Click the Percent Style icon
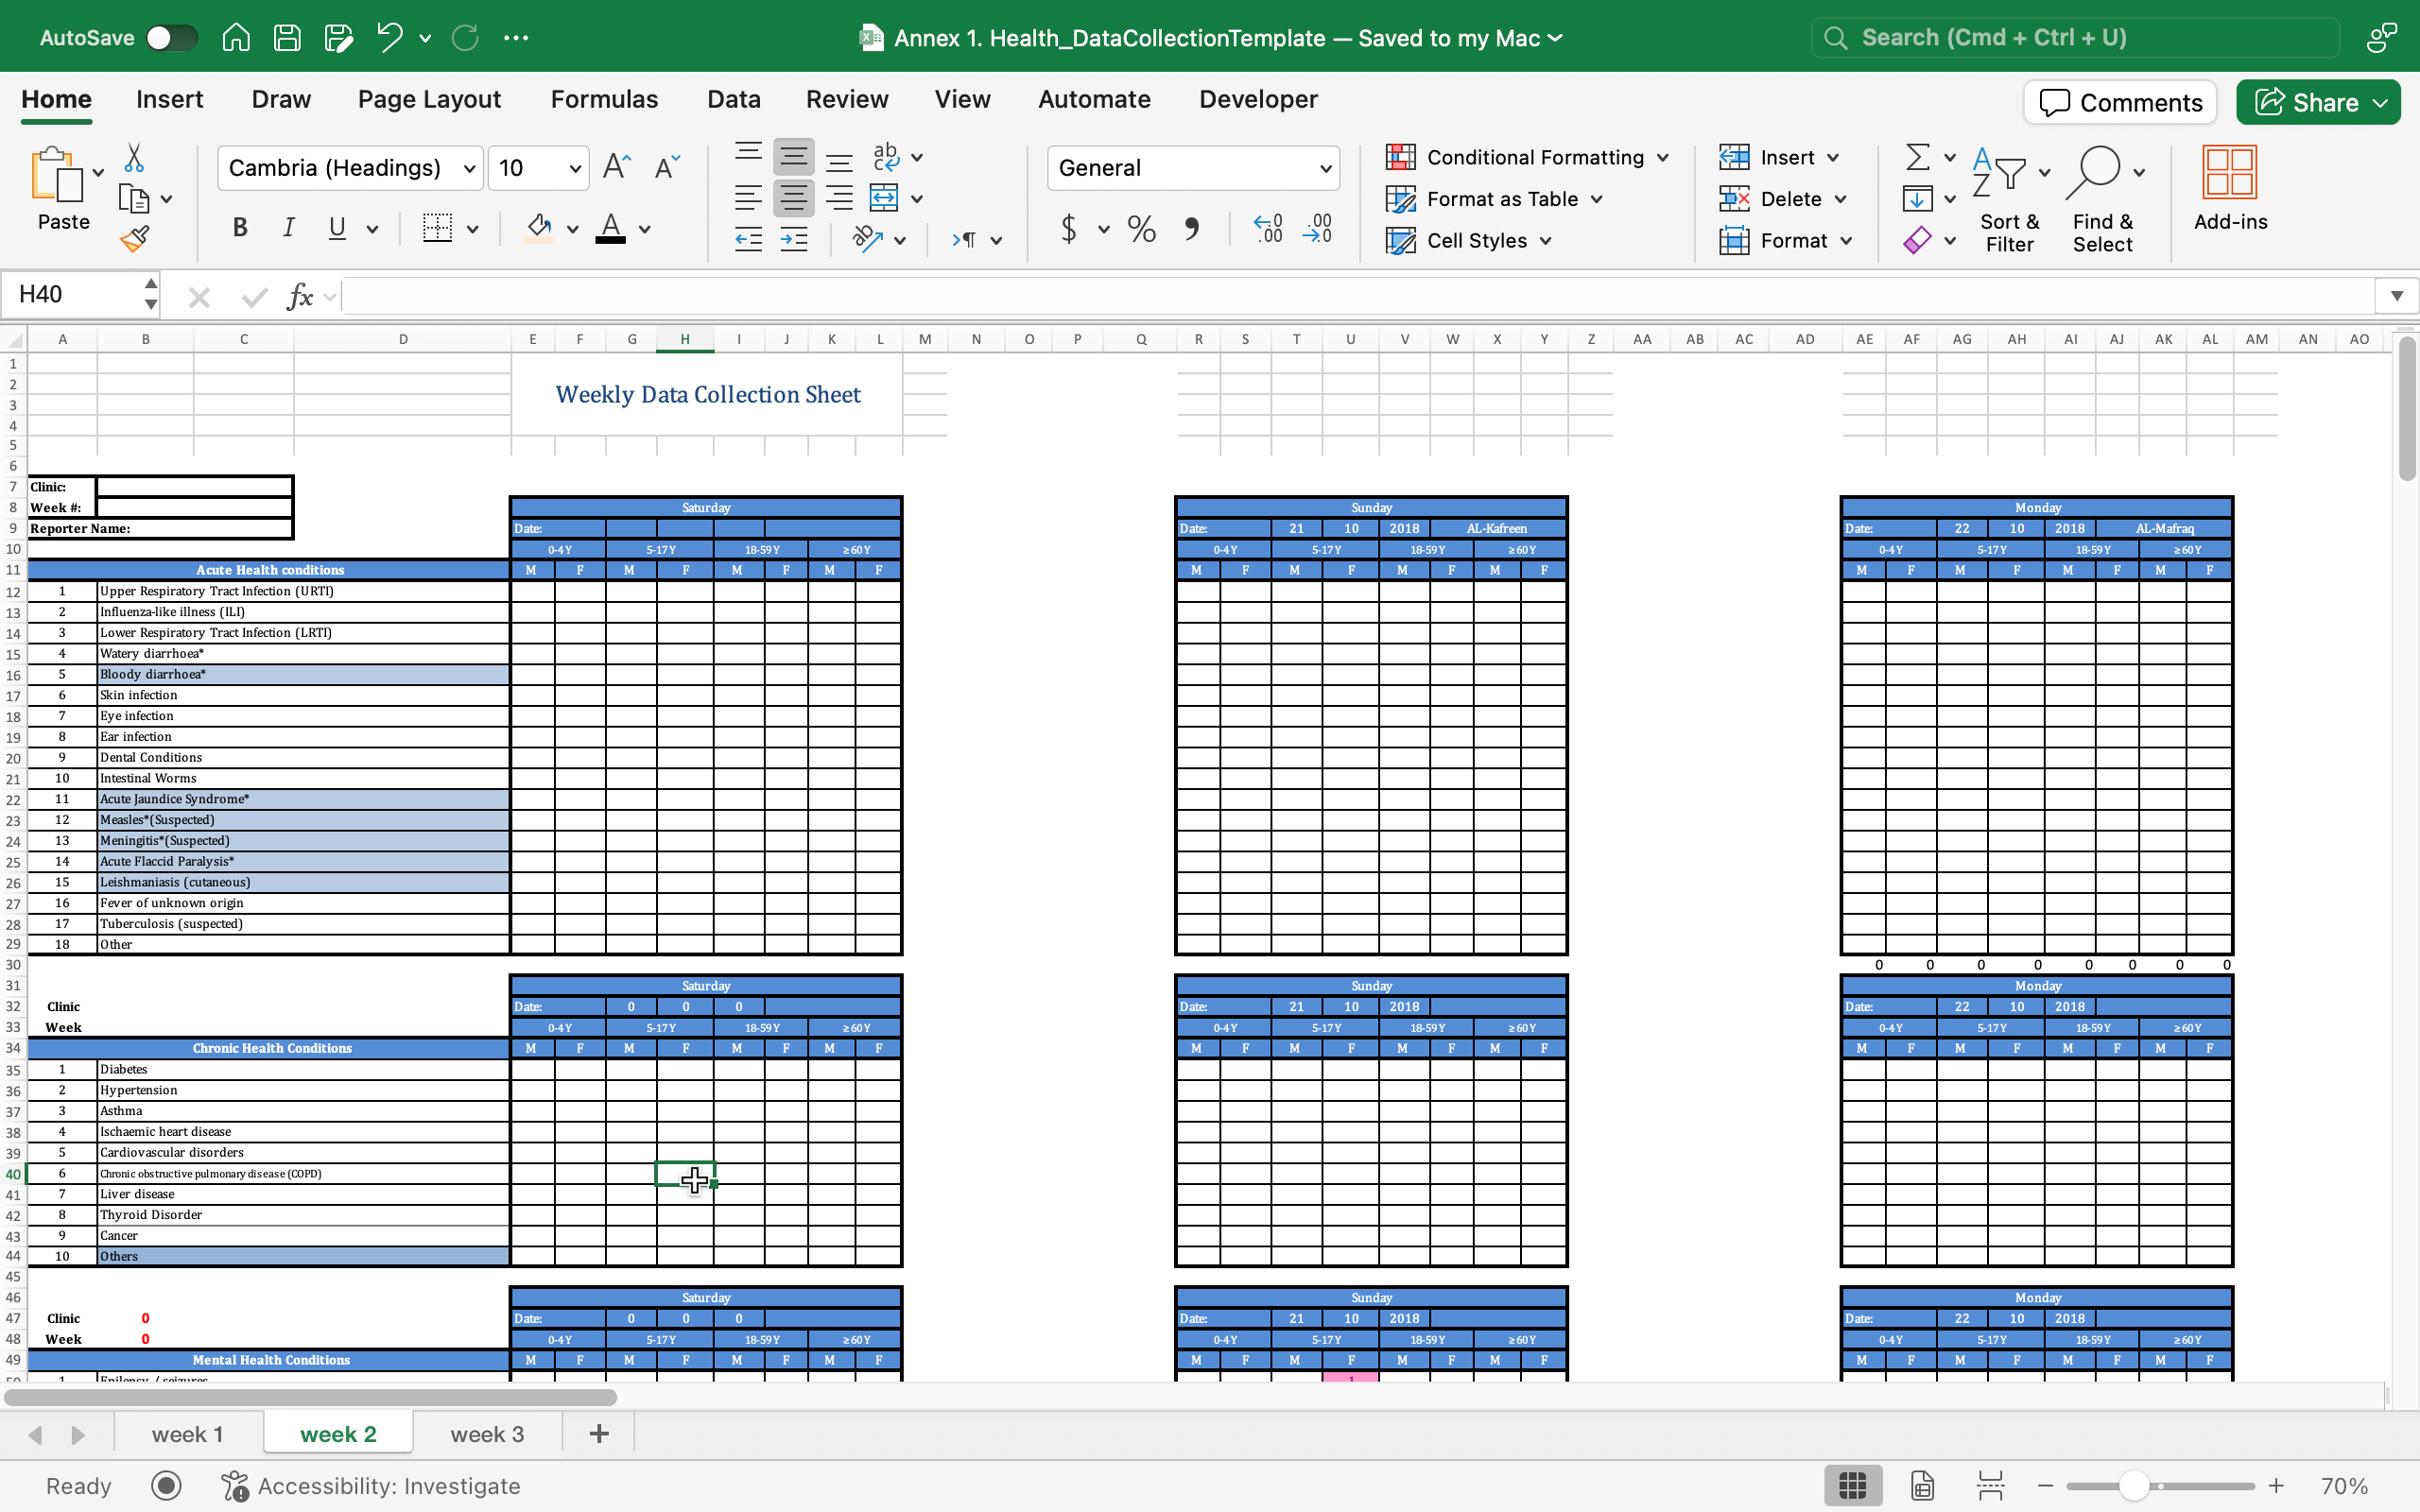This screenshot has height=1512, width=2420. tap(1141, 229)
